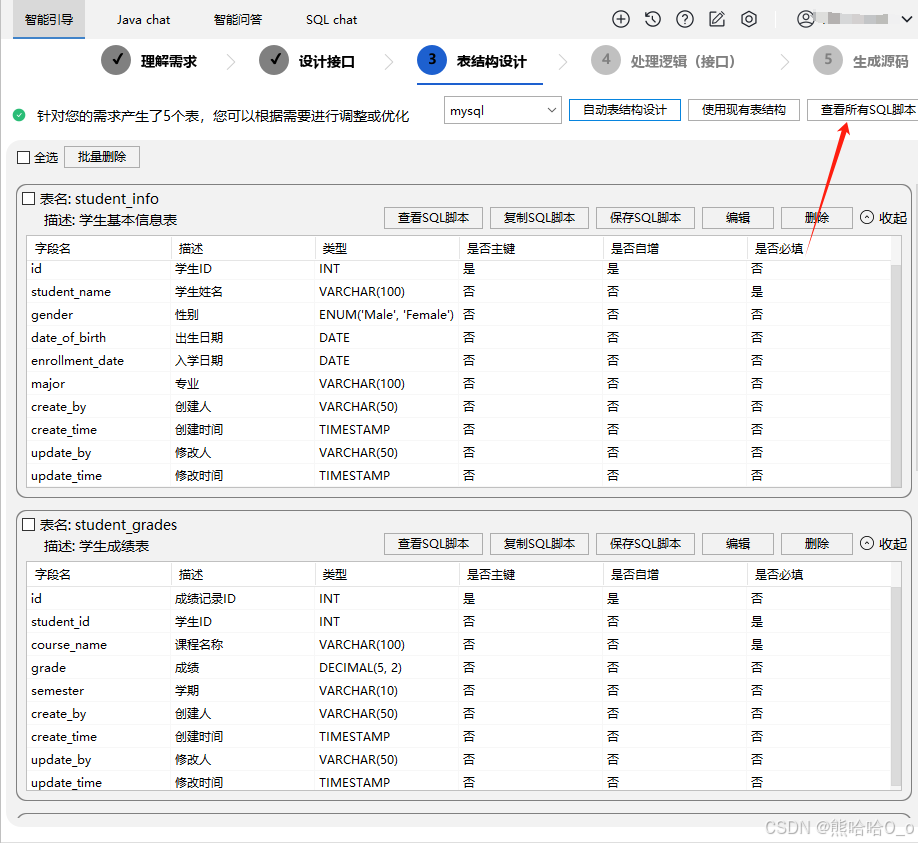
Task: Edit the student_grades table
Action: coord(738,544)
